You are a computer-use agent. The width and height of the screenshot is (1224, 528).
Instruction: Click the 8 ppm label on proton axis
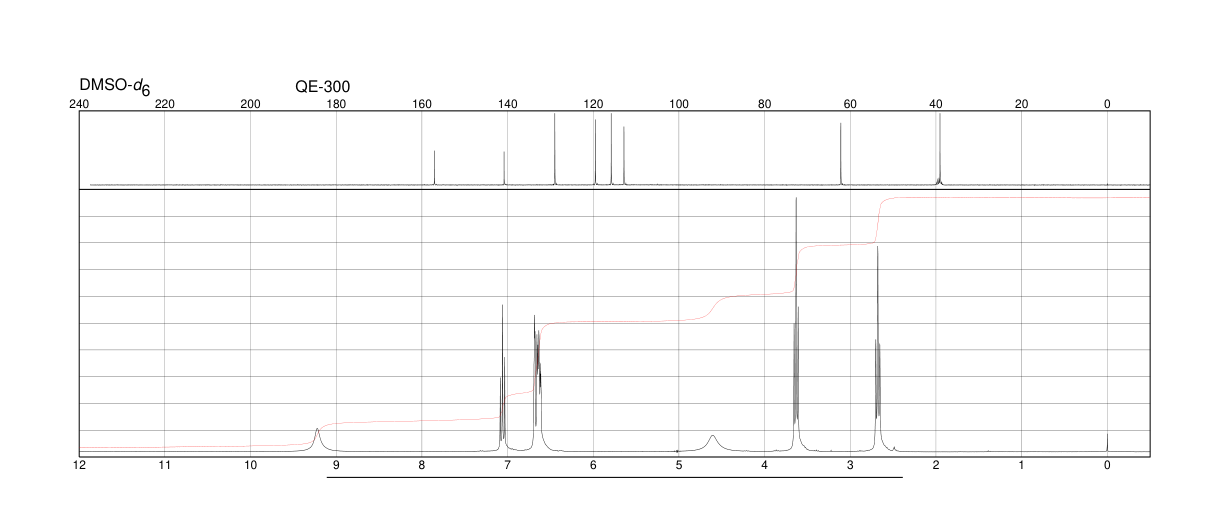click(x=422, y=465)
